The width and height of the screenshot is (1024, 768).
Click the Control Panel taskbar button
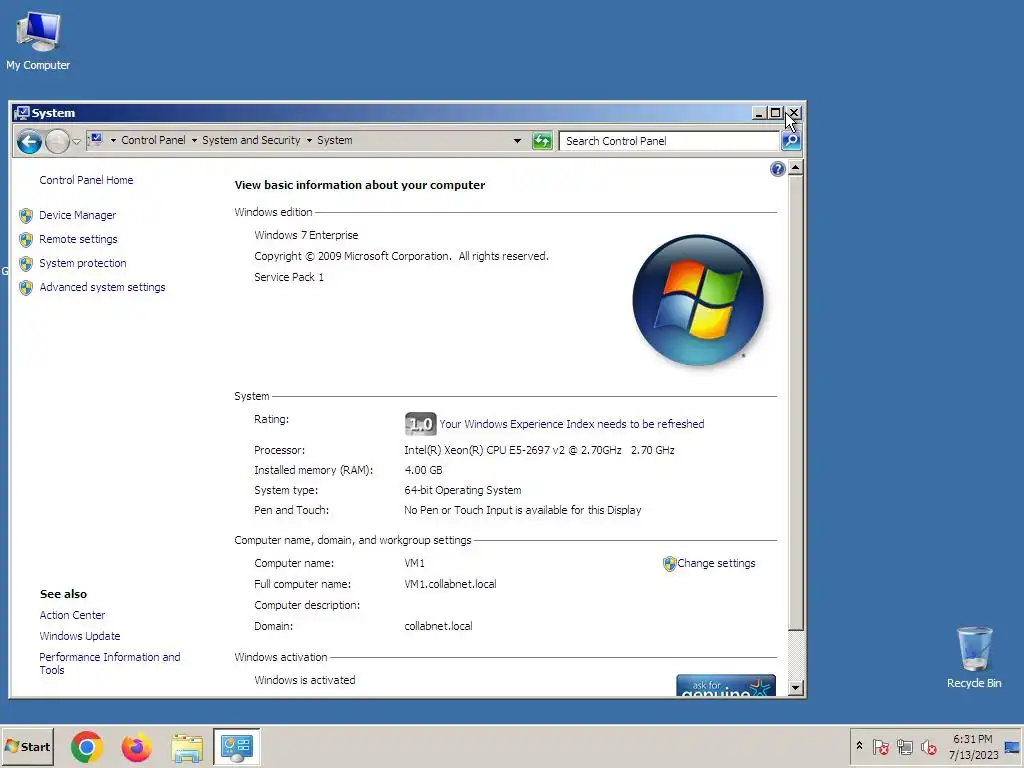point(236,746)
